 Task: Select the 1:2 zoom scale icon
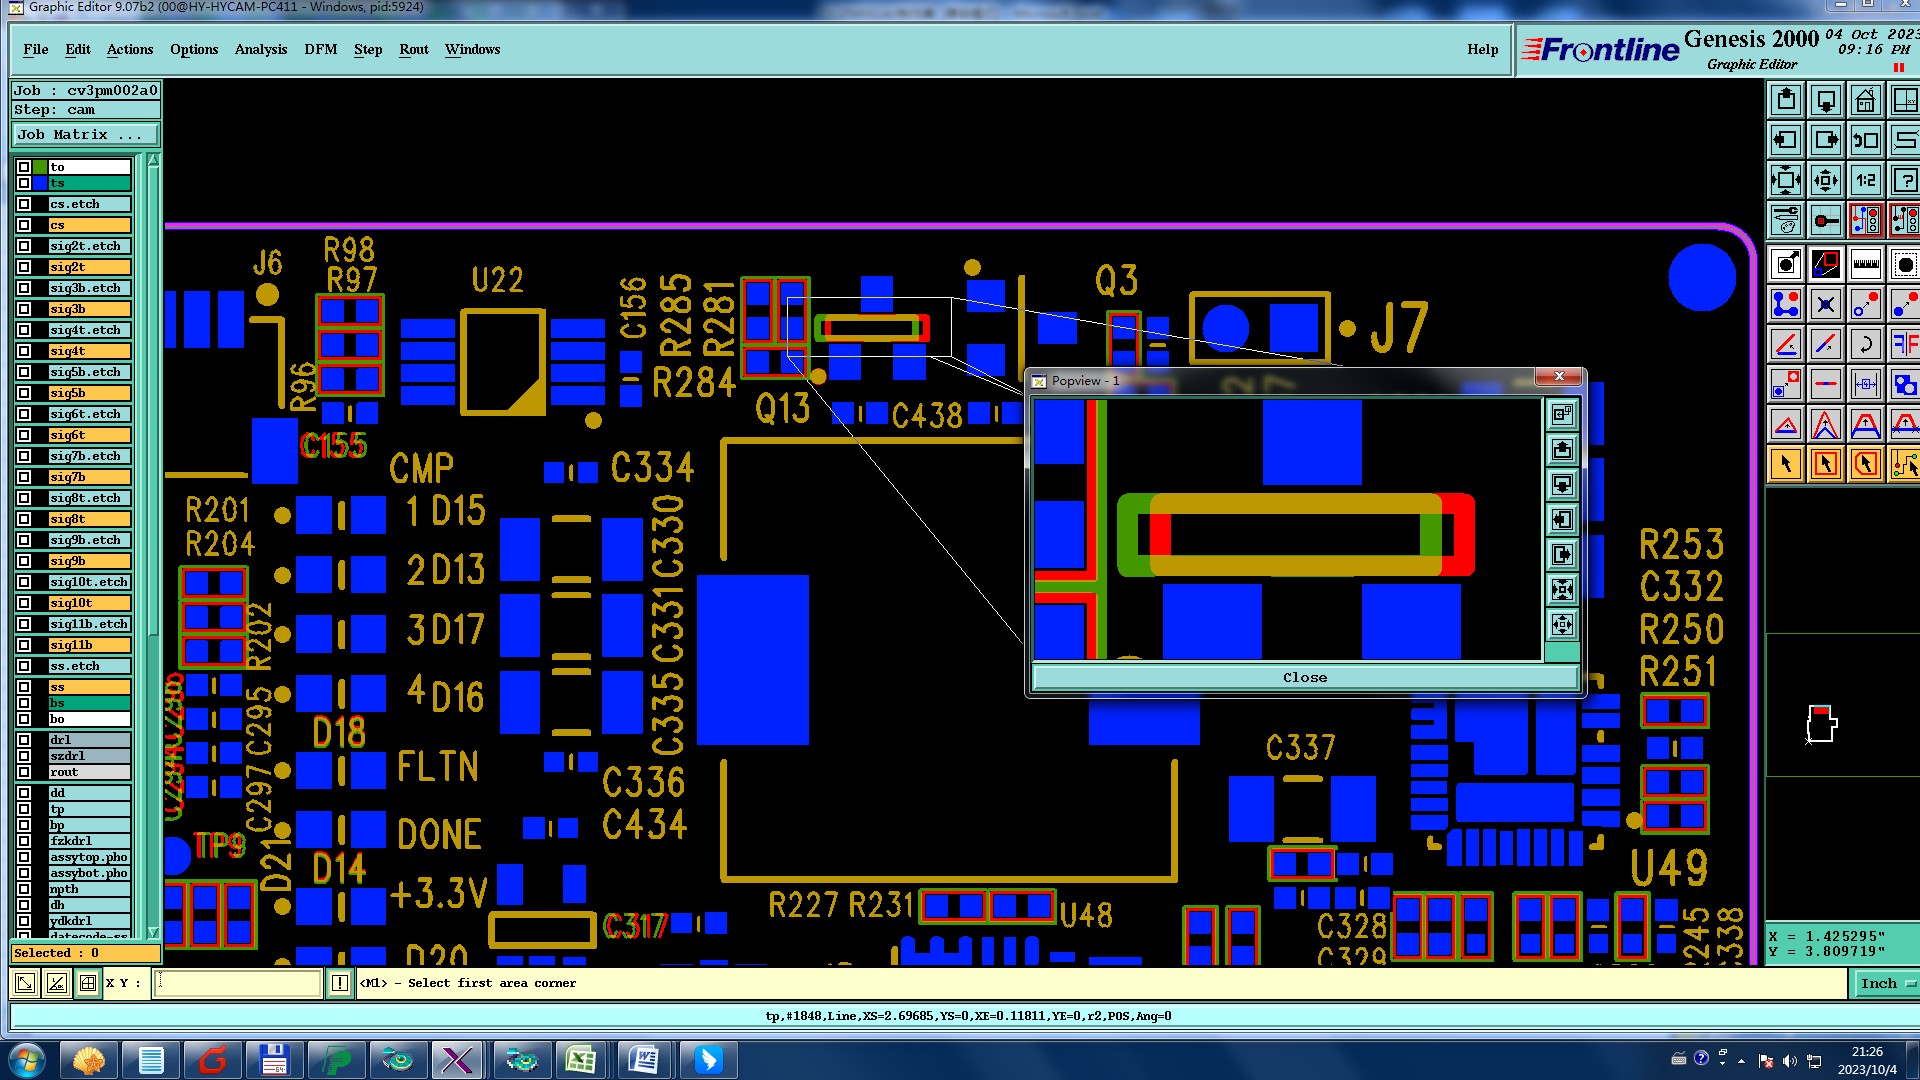pos(1865,181)
